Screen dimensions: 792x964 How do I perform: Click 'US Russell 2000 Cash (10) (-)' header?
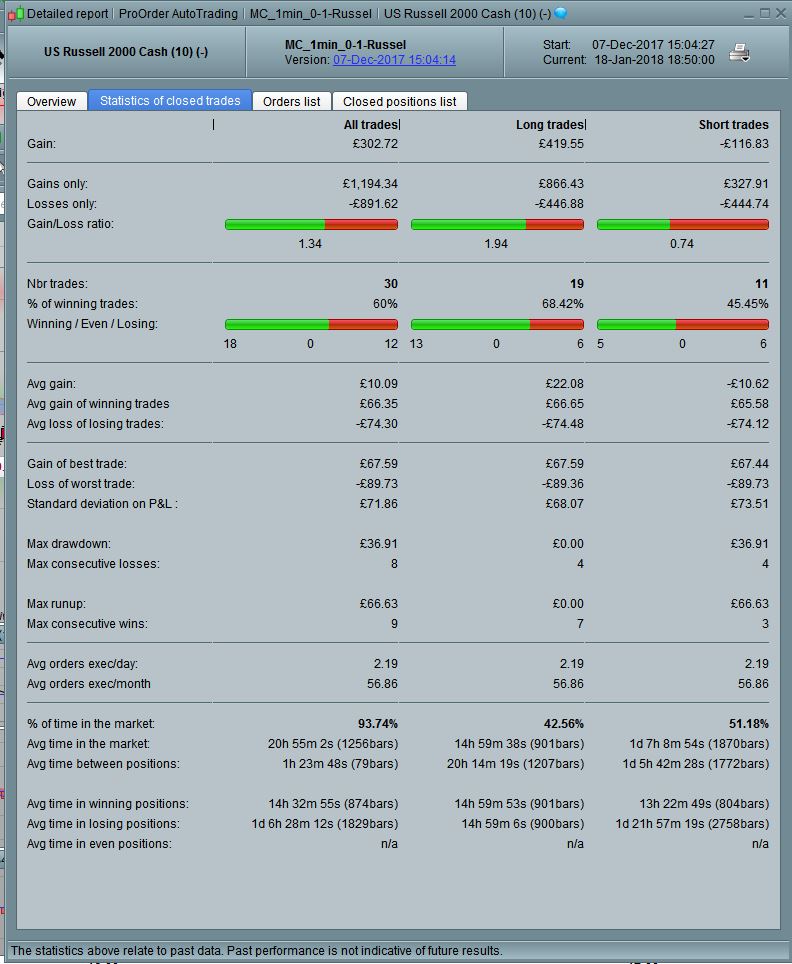pyautogui.click(x=126, y=52)
